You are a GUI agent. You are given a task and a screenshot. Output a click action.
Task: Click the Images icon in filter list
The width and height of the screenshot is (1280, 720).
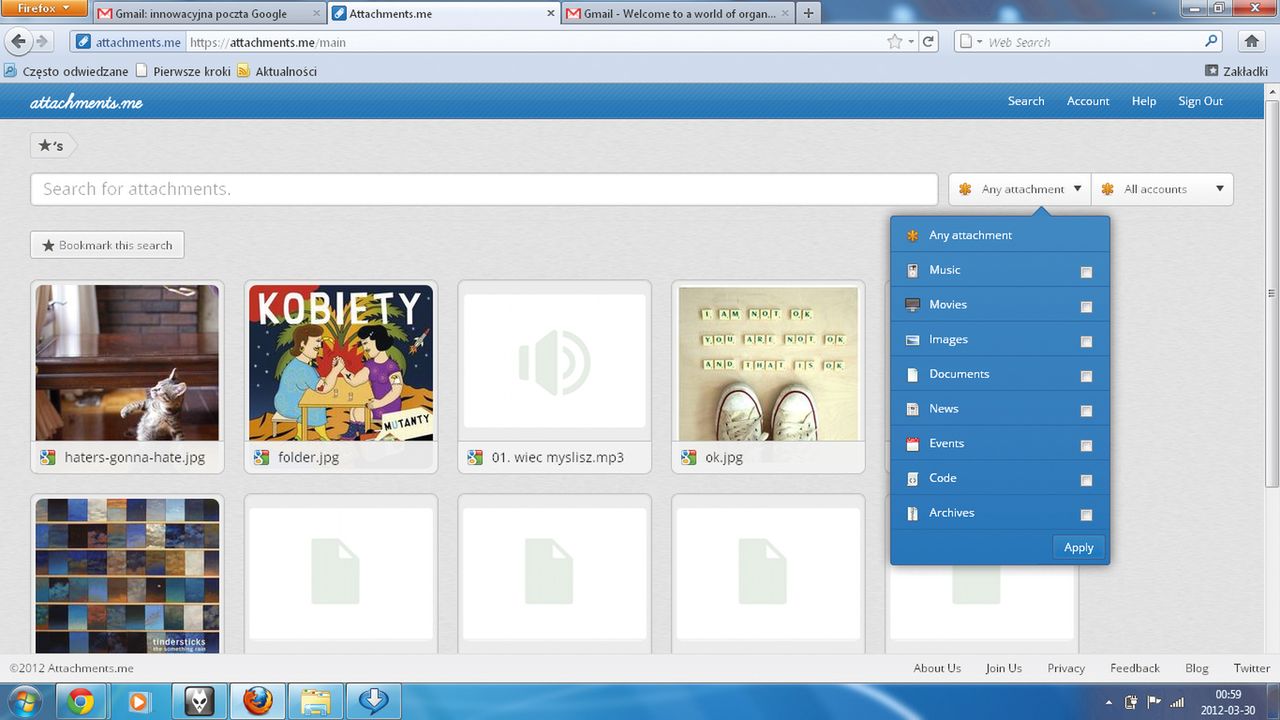coord(912,339)
